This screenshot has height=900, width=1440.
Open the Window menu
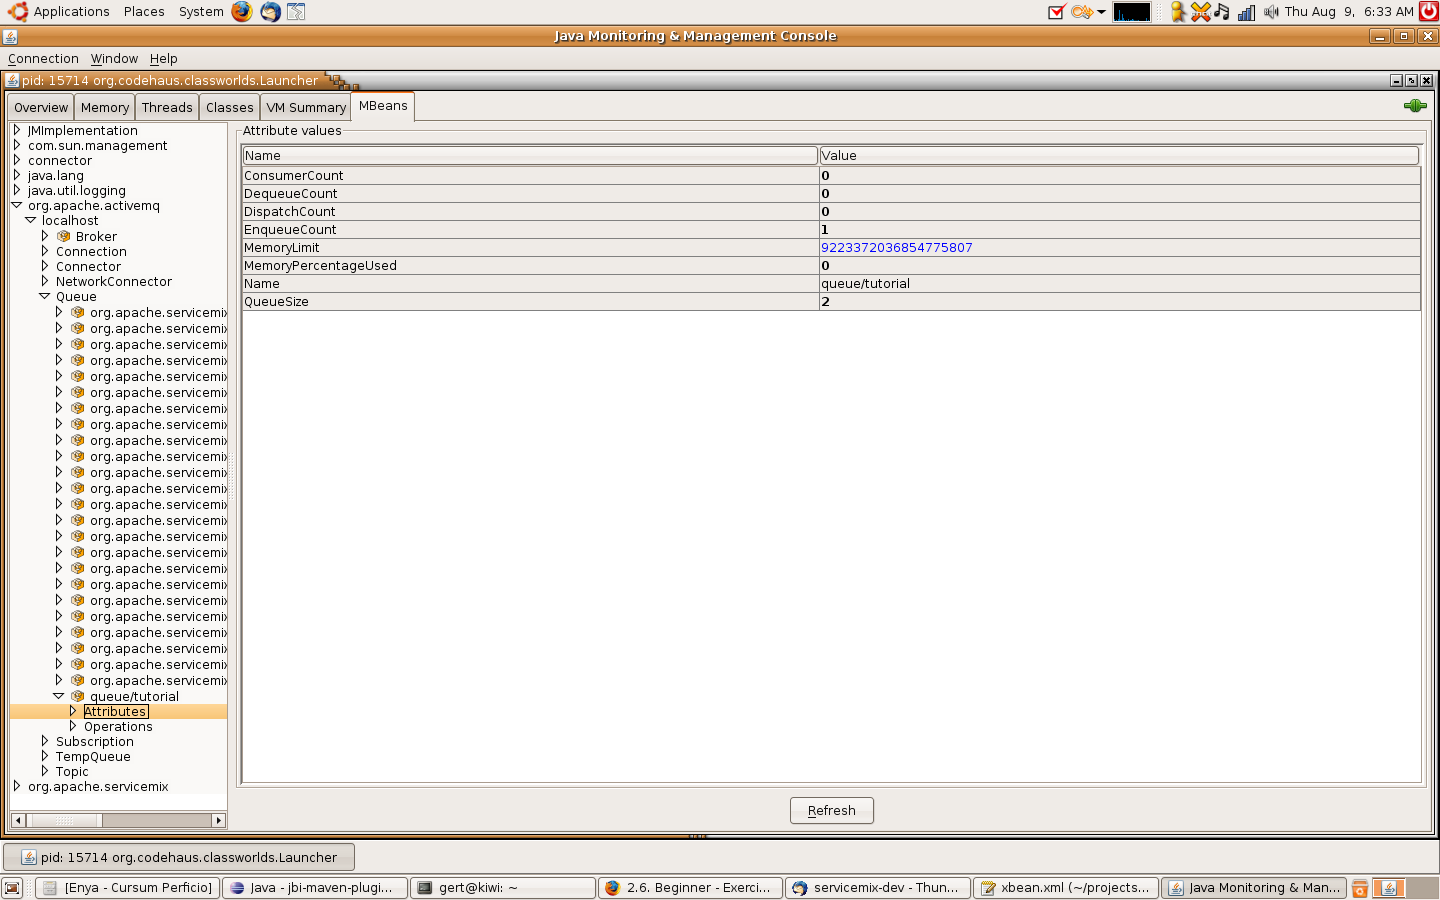coord(114,59)
